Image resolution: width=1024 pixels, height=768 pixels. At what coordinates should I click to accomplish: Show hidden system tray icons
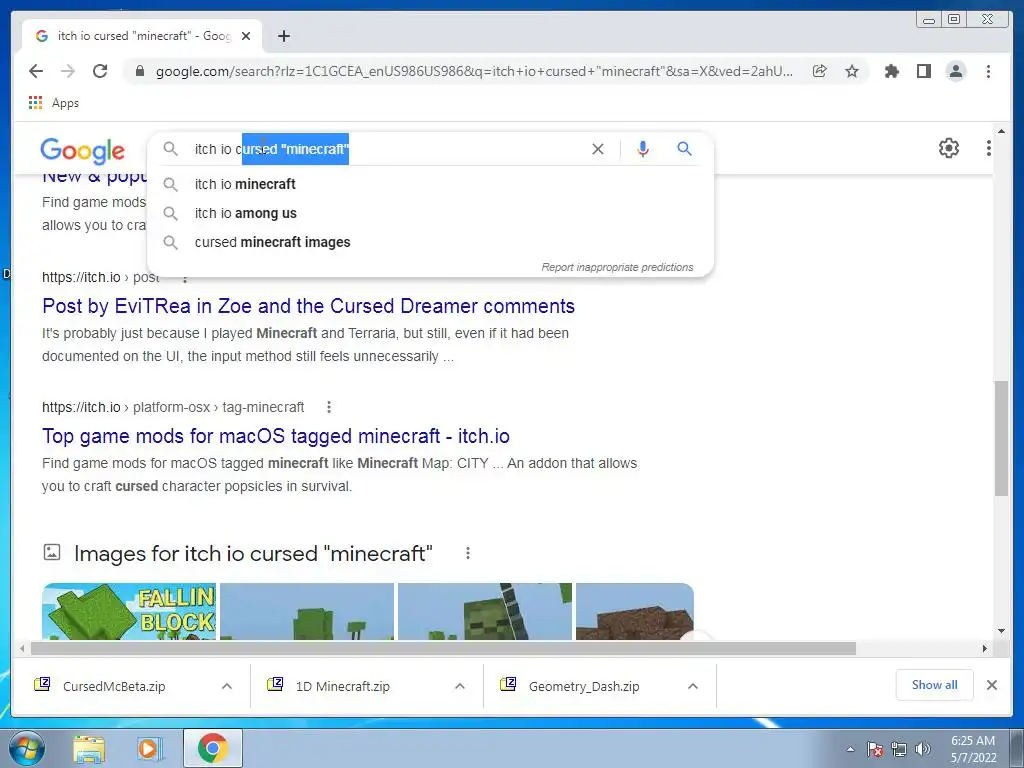pos(850,749)
